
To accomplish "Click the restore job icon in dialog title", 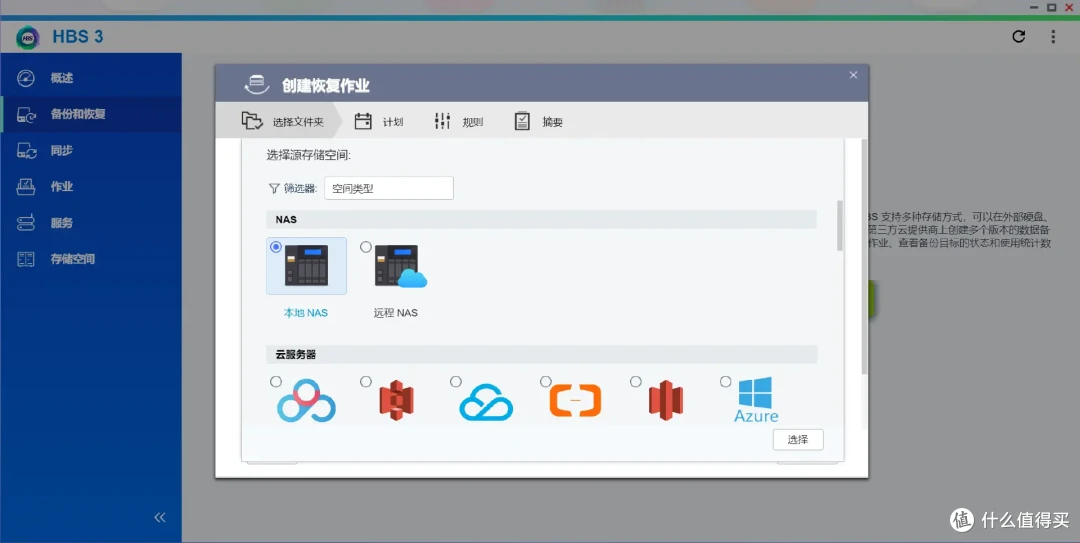I will click(257, 85).
